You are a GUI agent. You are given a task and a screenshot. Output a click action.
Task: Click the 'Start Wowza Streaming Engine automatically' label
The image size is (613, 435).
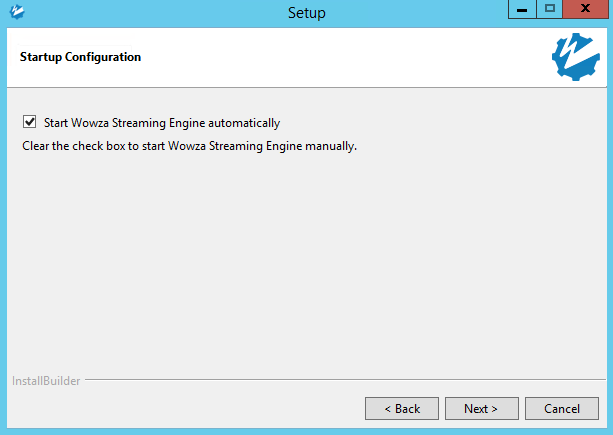point(162,123)
